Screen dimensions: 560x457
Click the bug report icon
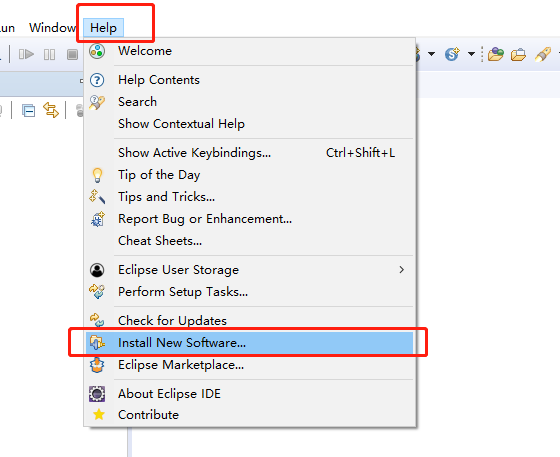[98, 219]
